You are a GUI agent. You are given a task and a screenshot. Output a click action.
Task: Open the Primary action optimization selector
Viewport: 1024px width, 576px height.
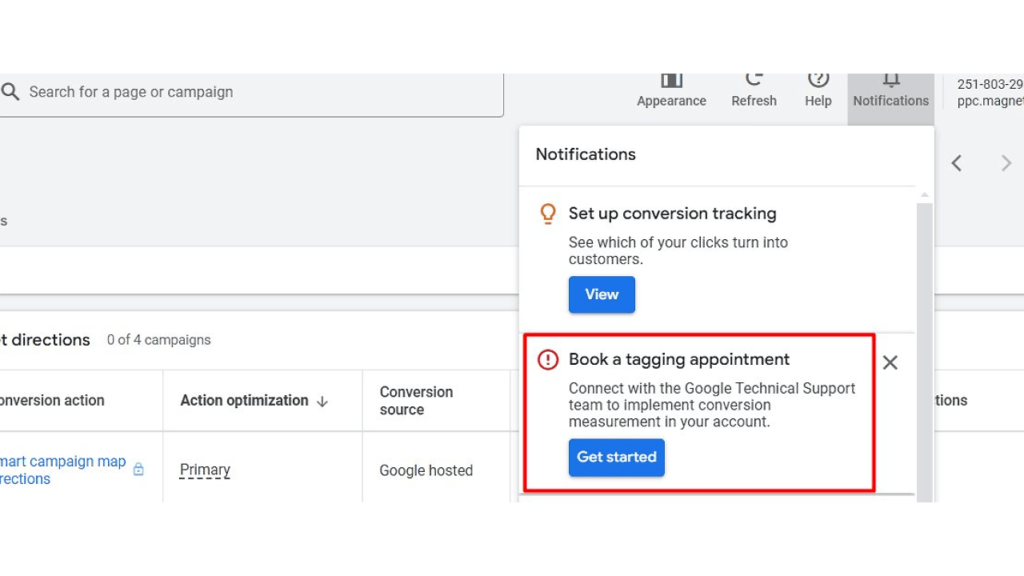click(x=204, y=469)
